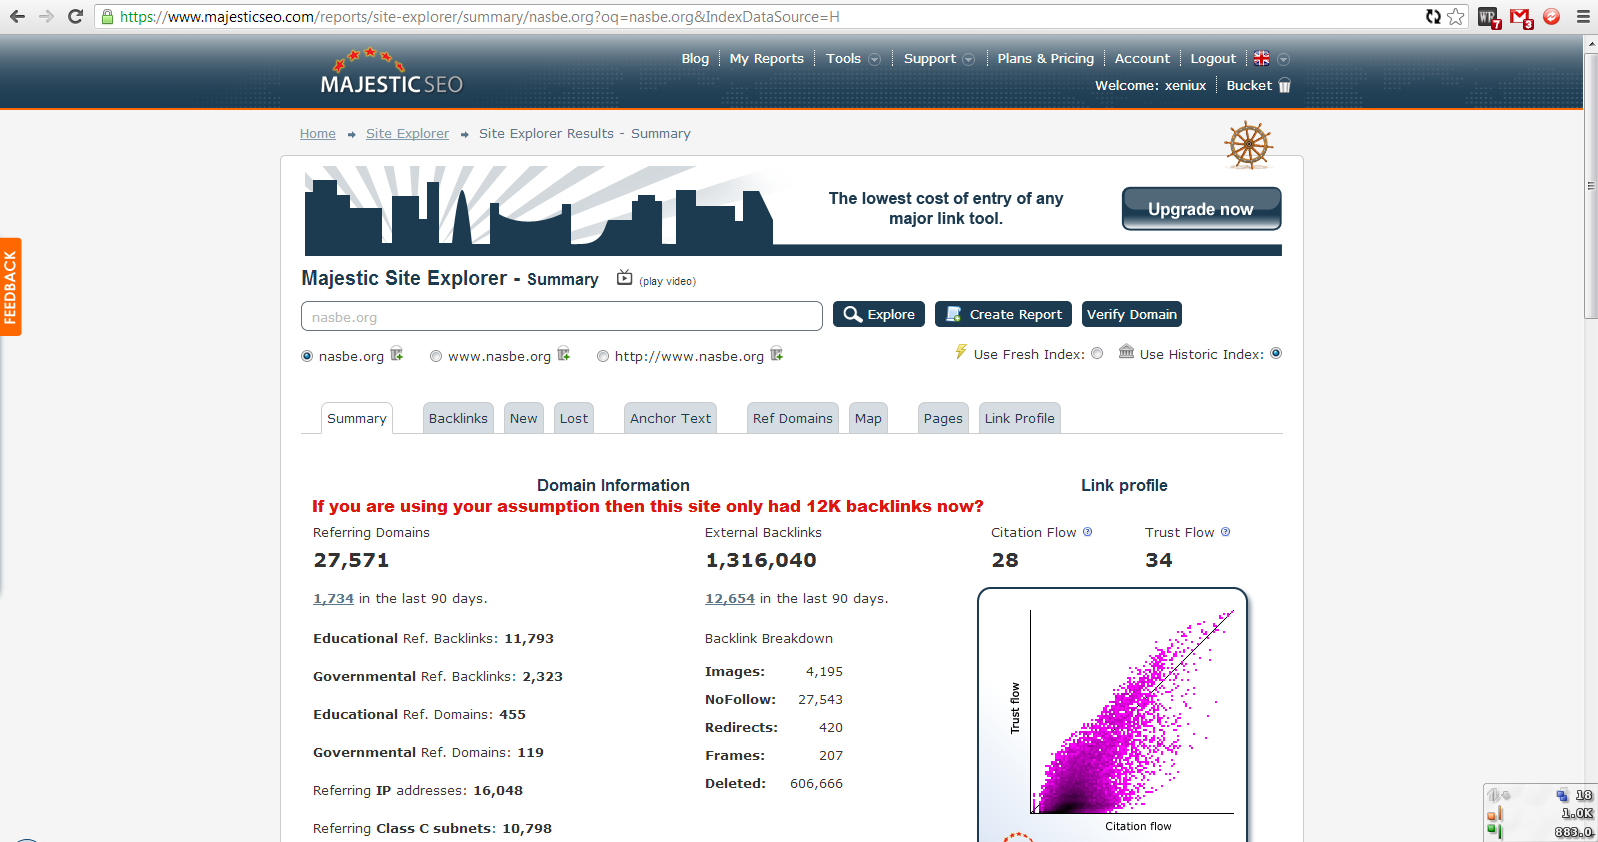Open the Link Profile tab

1020,418
